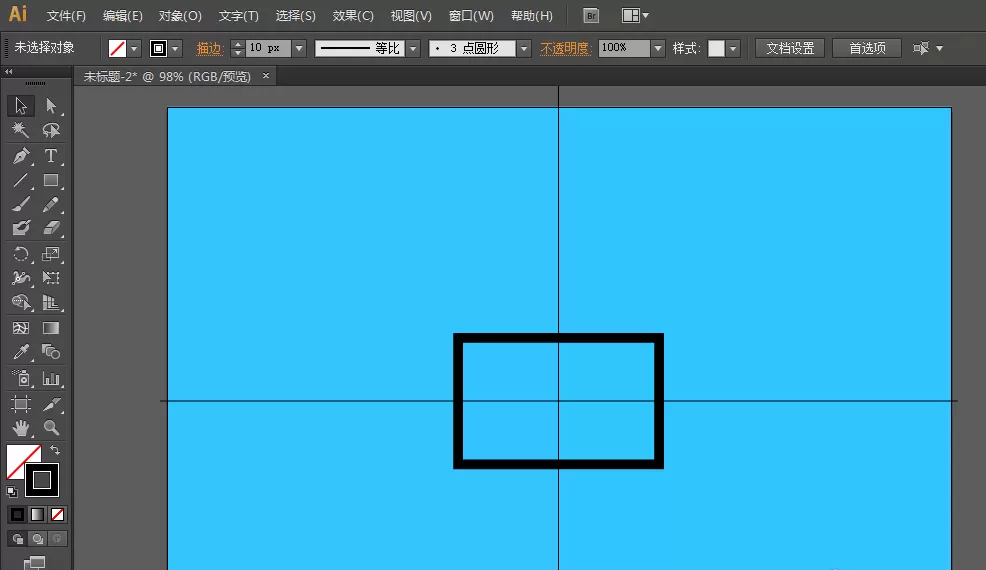The width and height of the screenshot is (986, 570).
Task: Open the opacity 100% dropdown arrow
Action: pyautogui.click(x=658, y=48)
